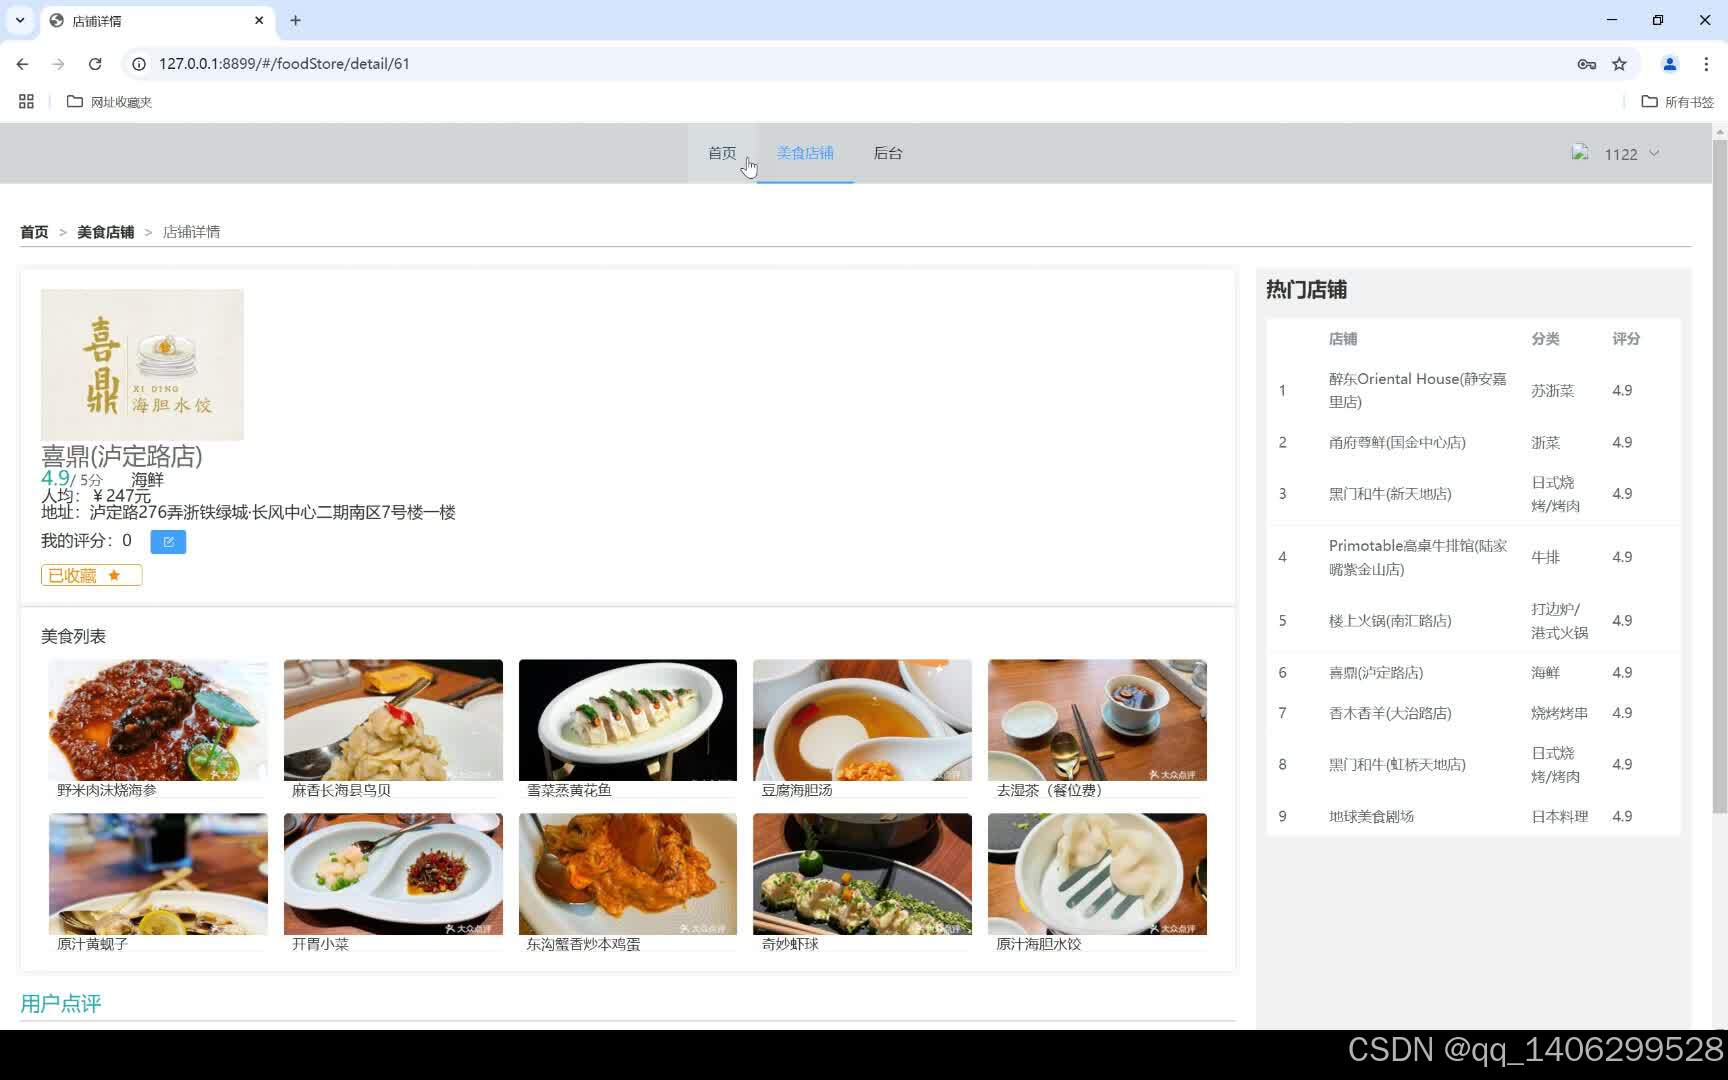Select 香木香羊(大沽路店) in hot stores
Viewport: 1728px width, 1080px height.
coord(1390,713)
